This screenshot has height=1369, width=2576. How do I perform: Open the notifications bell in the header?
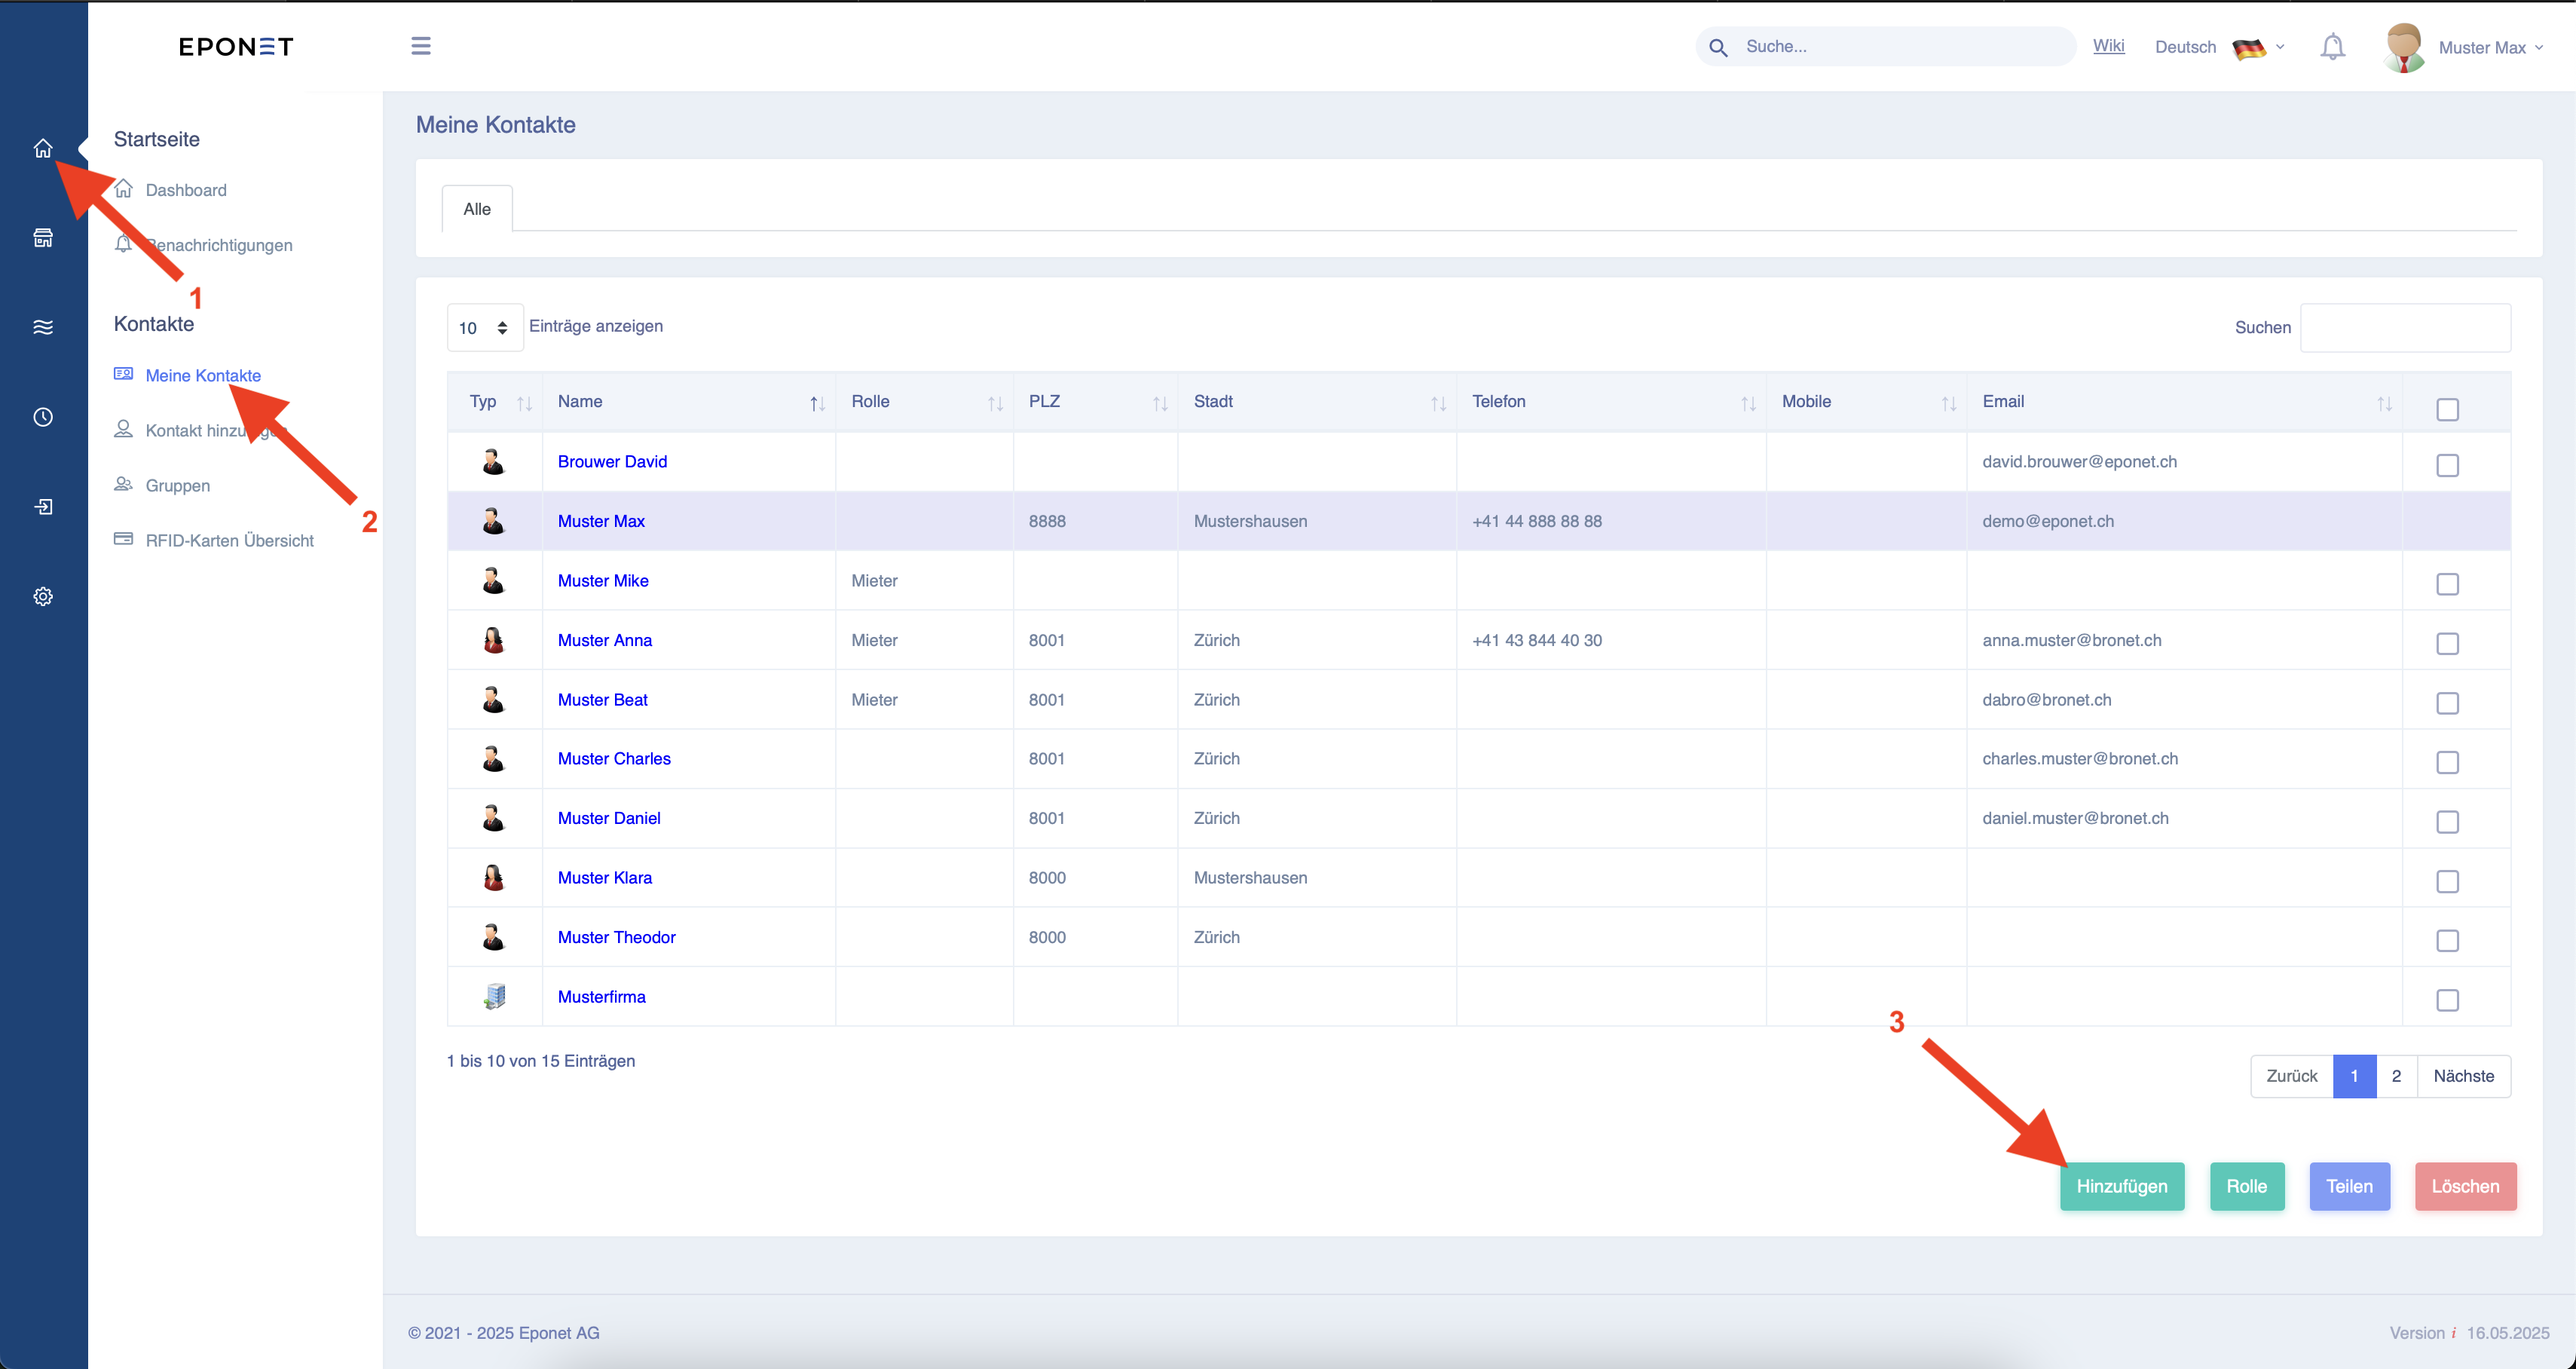(x=2332, y=47)
